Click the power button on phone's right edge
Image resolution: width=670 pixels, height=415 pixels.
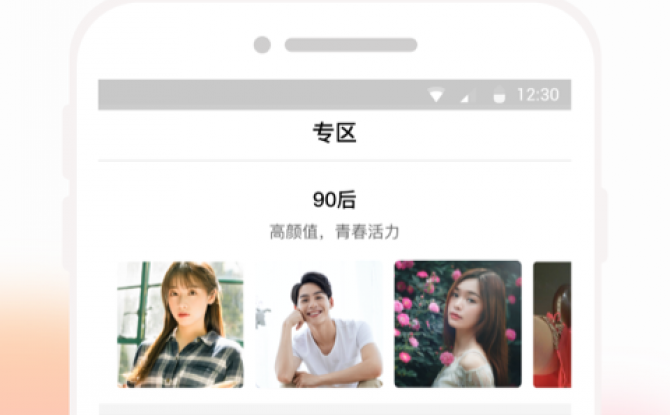click(x=603, y=226)
